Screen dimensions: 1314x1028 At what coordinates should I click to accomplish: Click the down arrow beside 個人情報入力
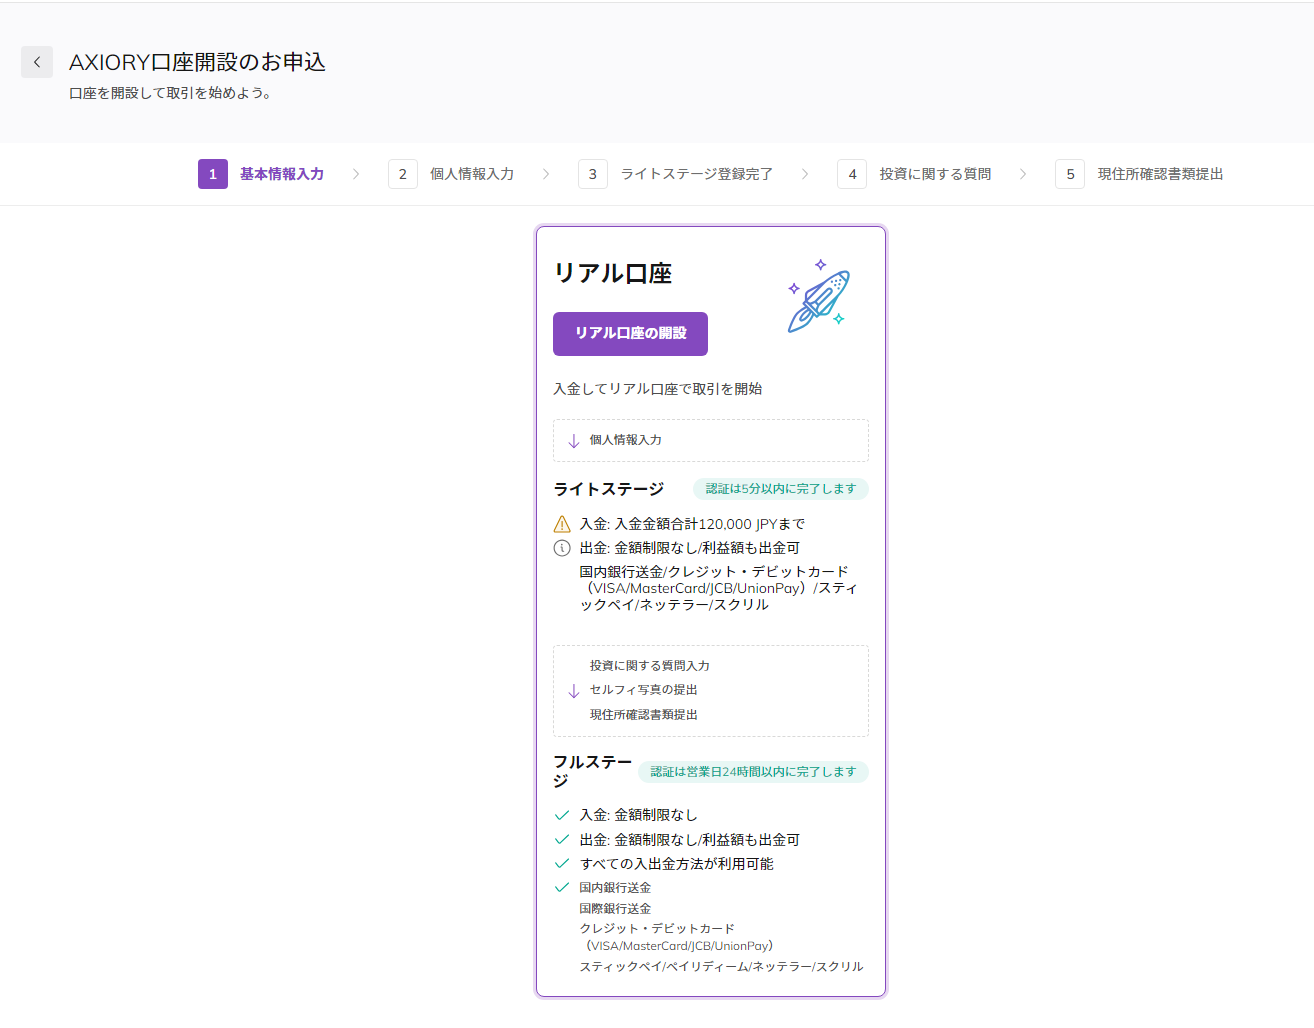(574, 441)
